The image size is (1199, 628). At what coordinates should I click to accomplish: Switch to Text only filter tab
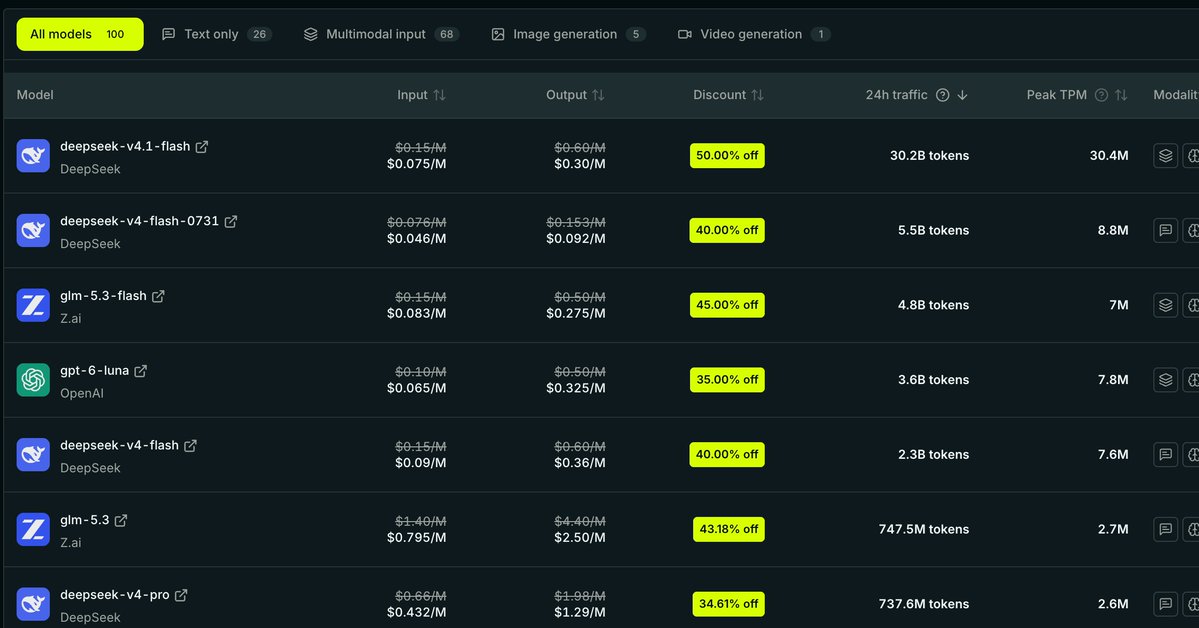[x=216, y=34]
